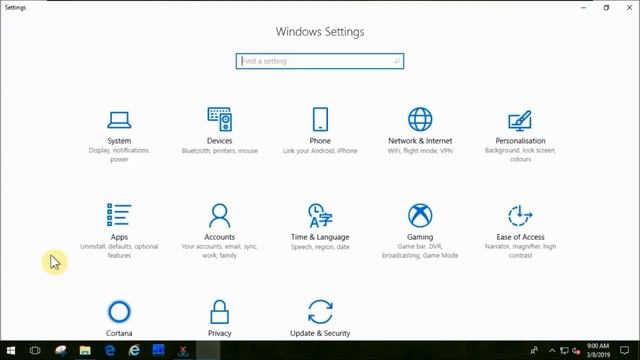
Task: Click the Phone label
Action: [x=320, y=141]
